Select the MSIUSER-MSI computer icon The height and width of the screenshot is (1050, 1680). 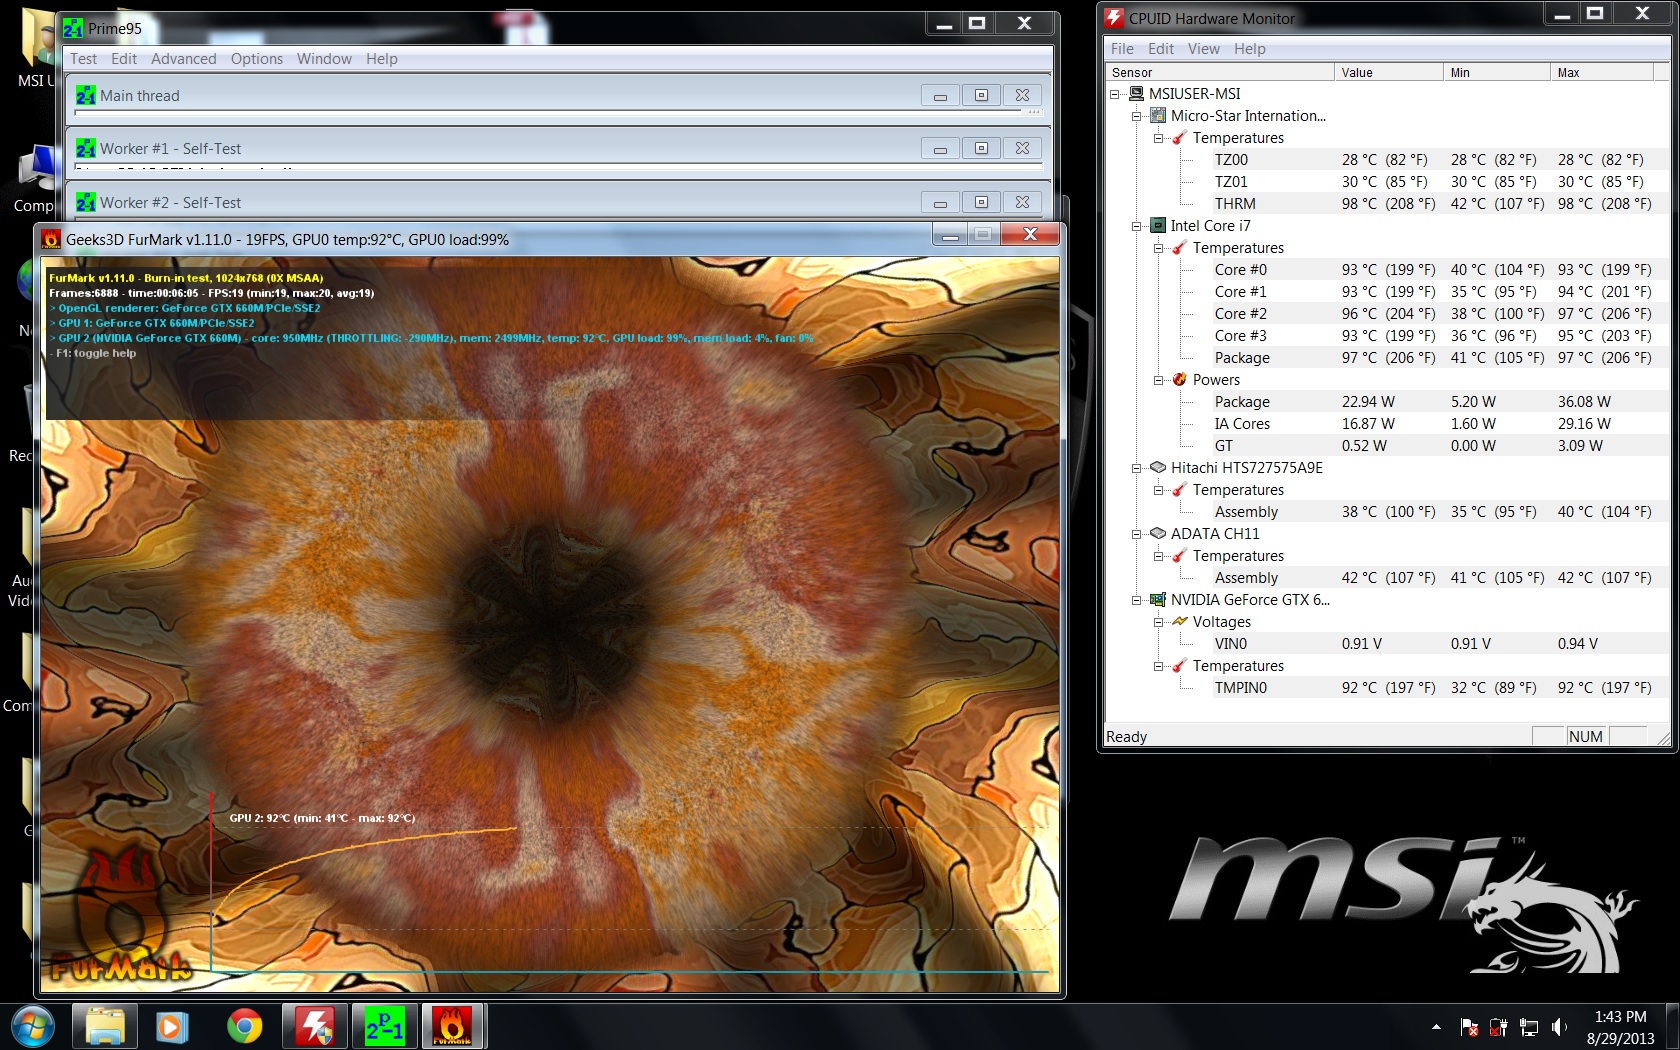tap(1136, 93)
